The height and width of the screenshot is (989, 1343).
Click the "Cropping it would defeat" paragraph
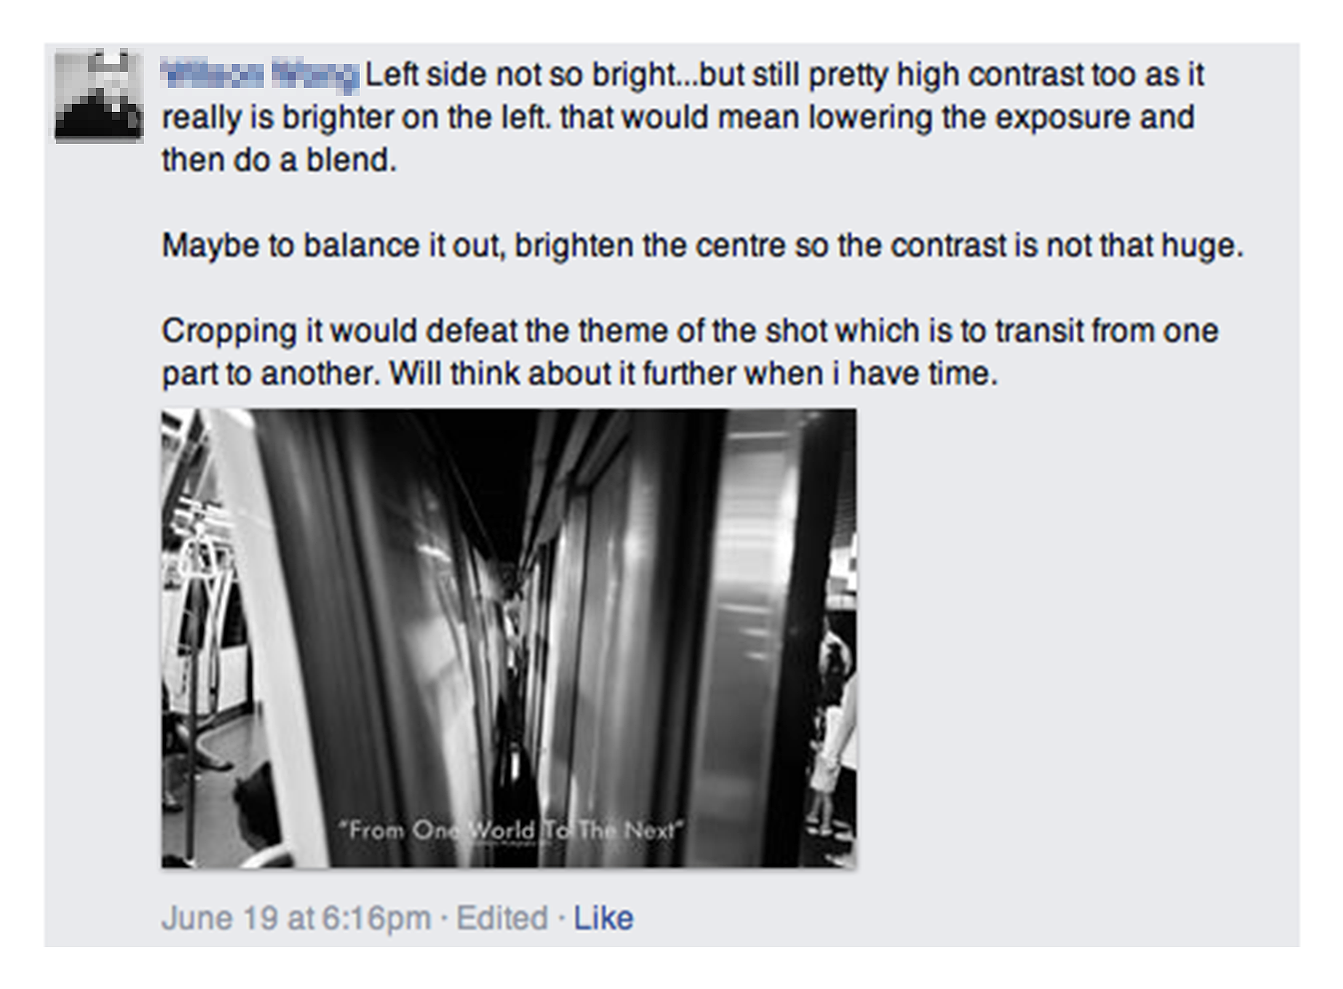click(690, 352)
